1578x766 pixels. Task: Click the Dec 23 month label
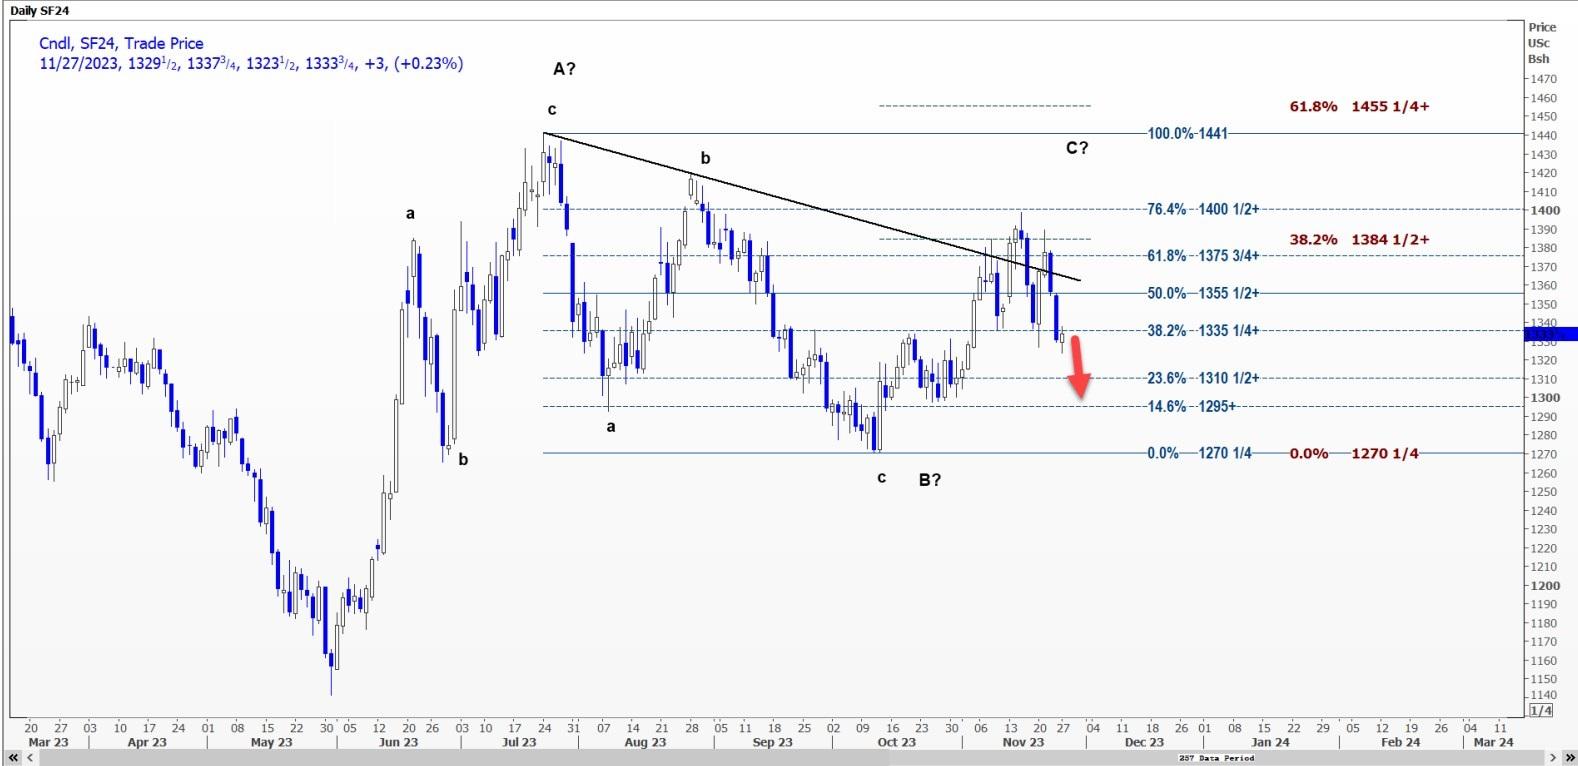(1144, 743)
